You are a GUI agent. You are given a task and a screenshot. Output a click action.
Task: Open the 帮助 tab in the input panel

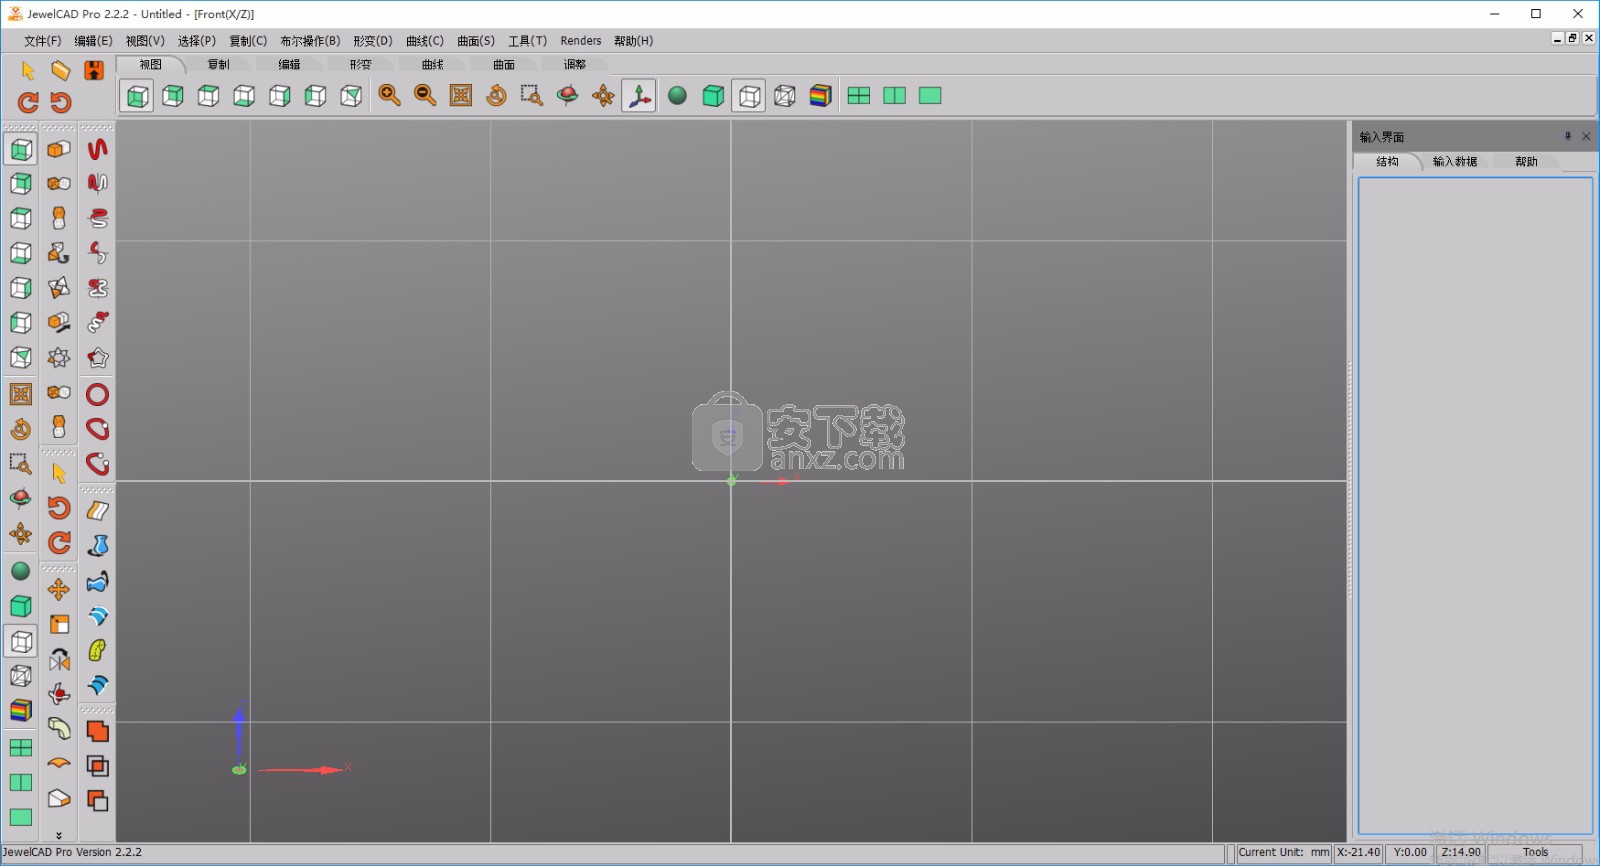[1526, 162]
